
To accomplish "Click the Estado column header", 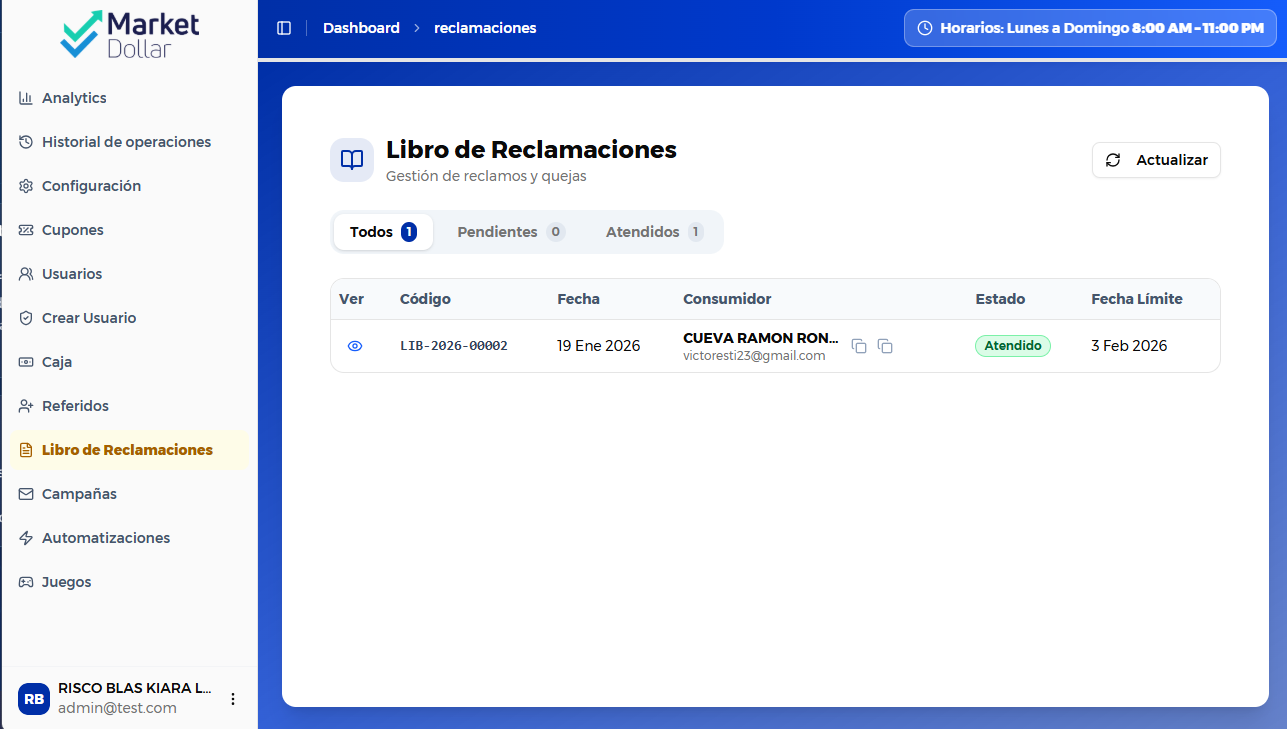I will coord(1000,299).
